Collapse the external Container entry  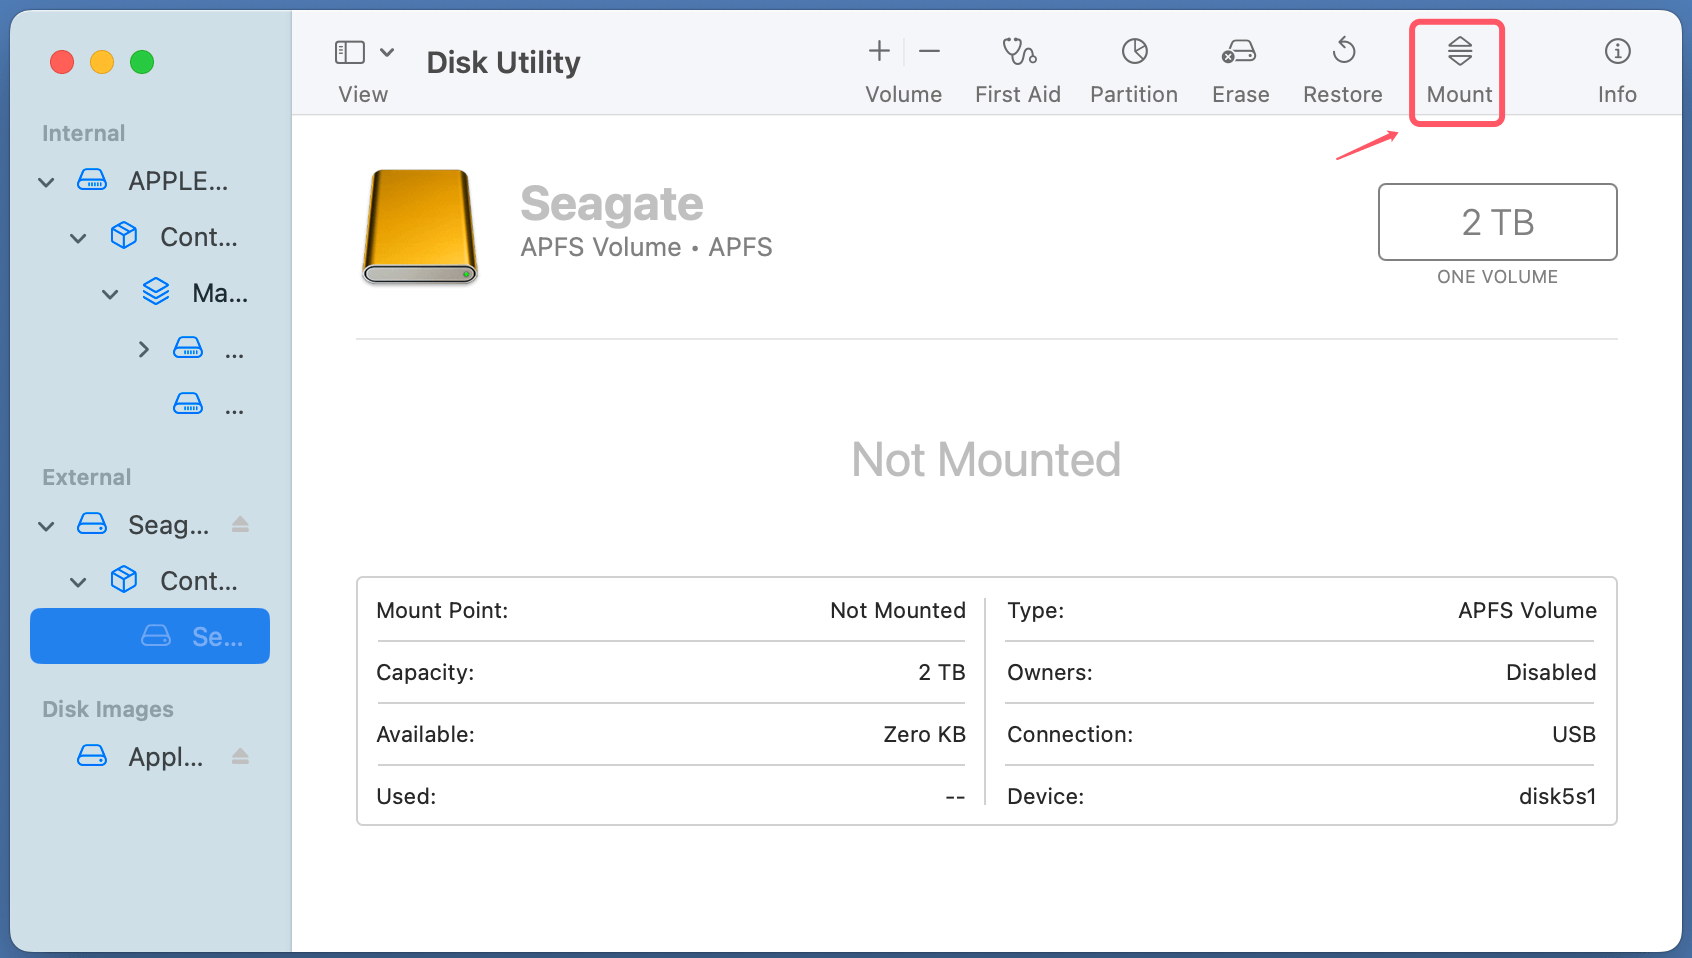click(78, 581)
